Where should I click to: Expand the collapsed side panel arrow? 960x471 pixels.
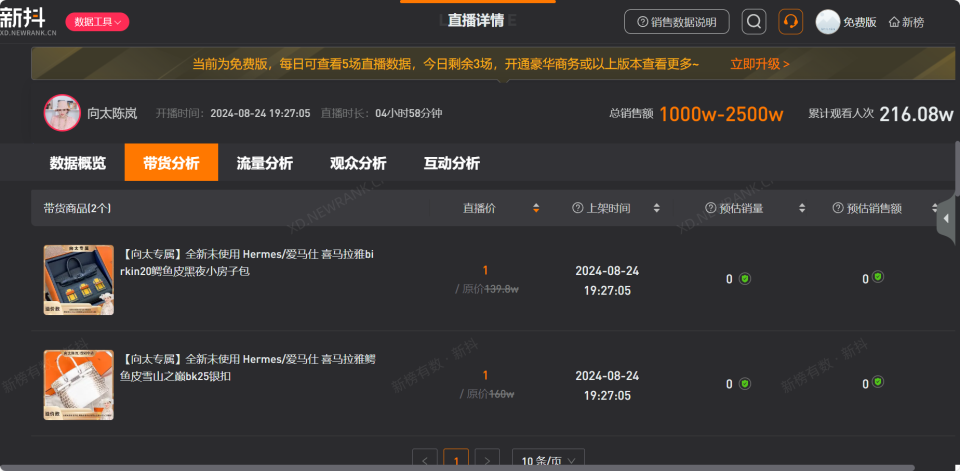click(947, 218)
